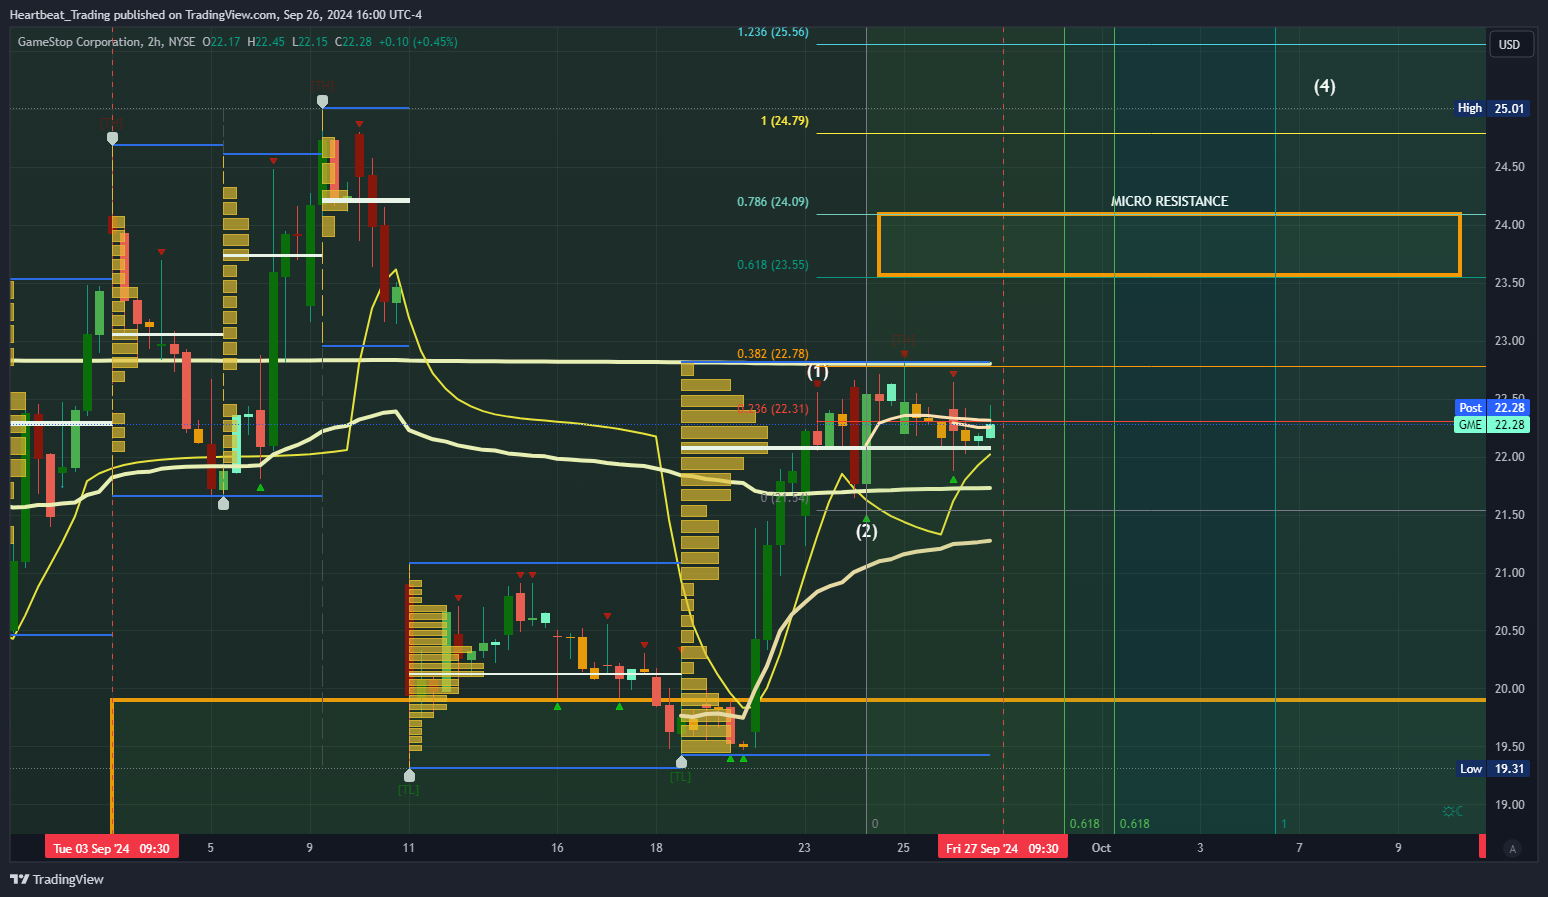Toggle the auto-scale A button
1548x897 pixels.
pos(1512,849)
